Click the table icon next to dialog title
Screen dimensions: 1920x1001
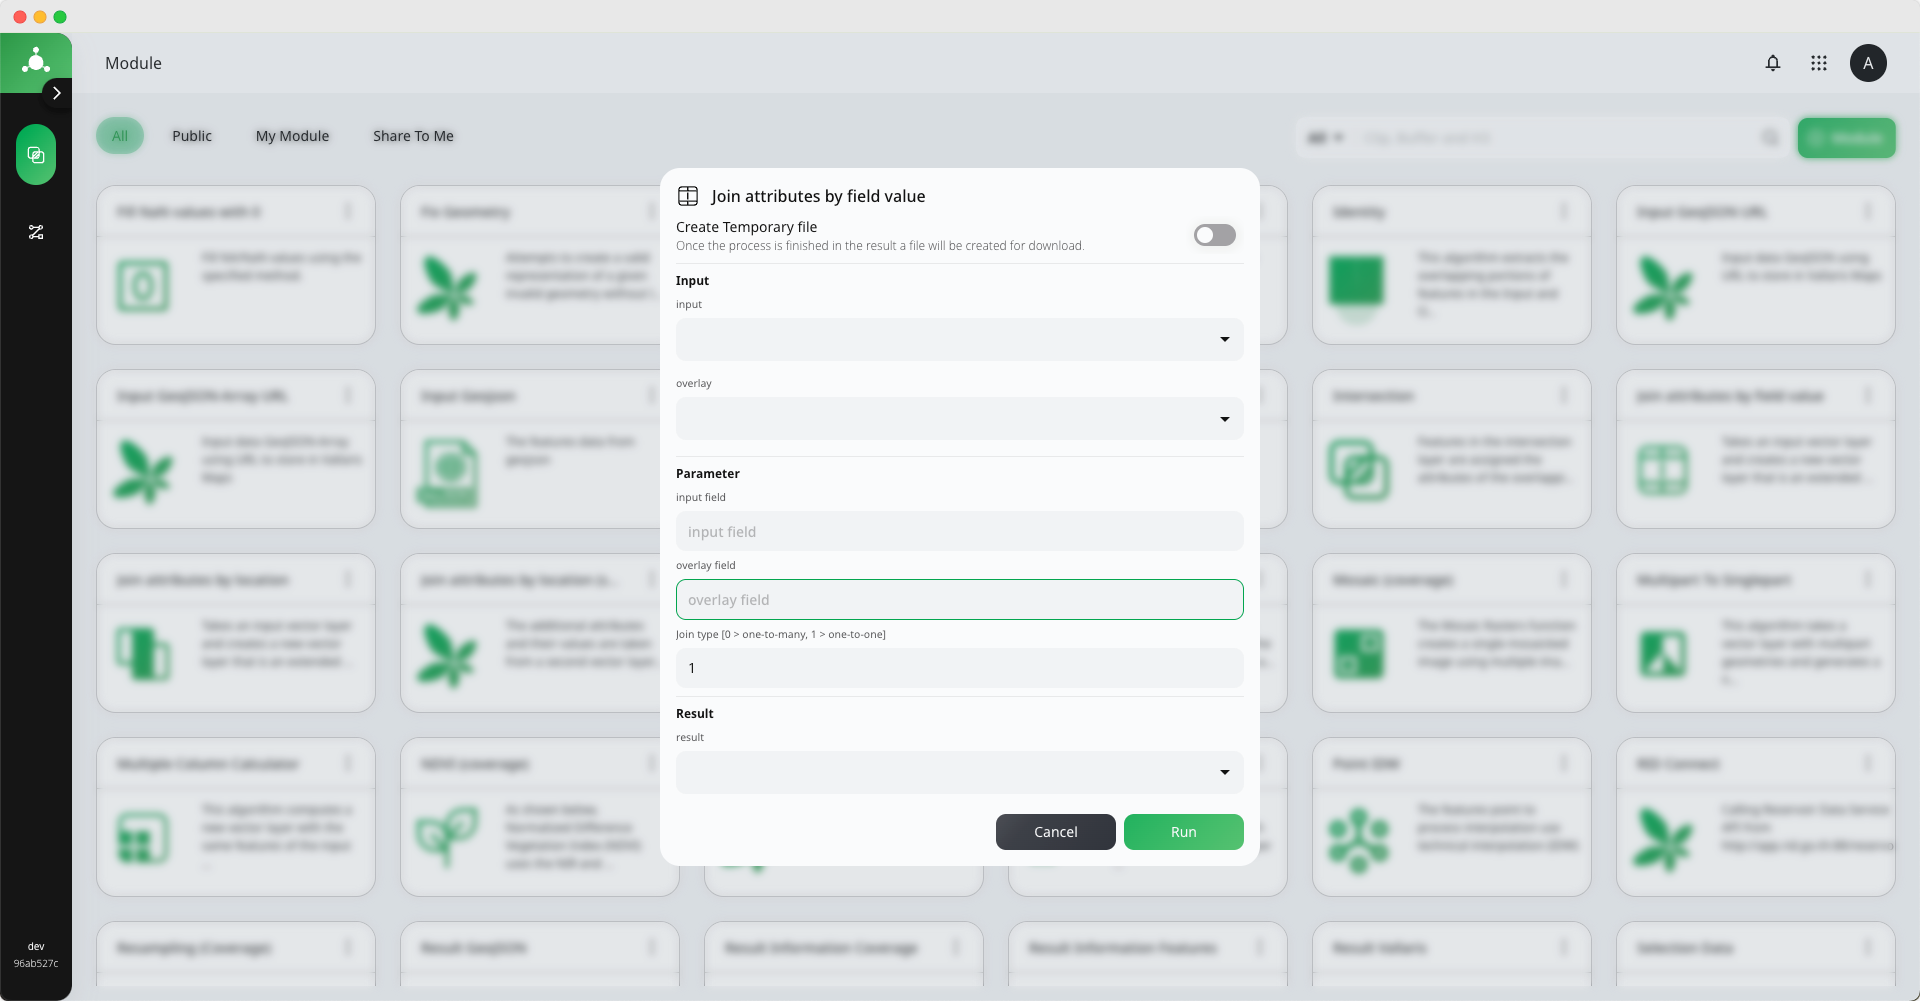click(688, 196)
